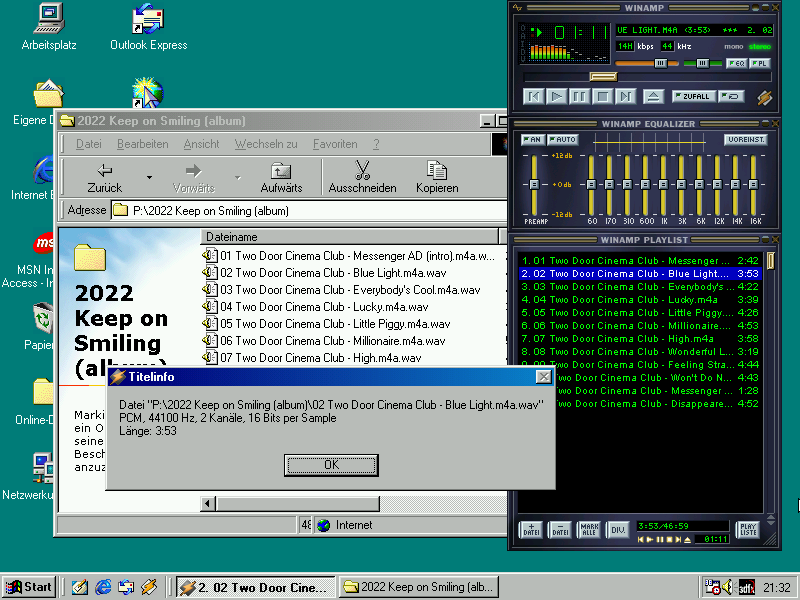This screenshot has height=600, width=800.
Task: Click Aufwärts up-folder button
Action: [281, 178]
